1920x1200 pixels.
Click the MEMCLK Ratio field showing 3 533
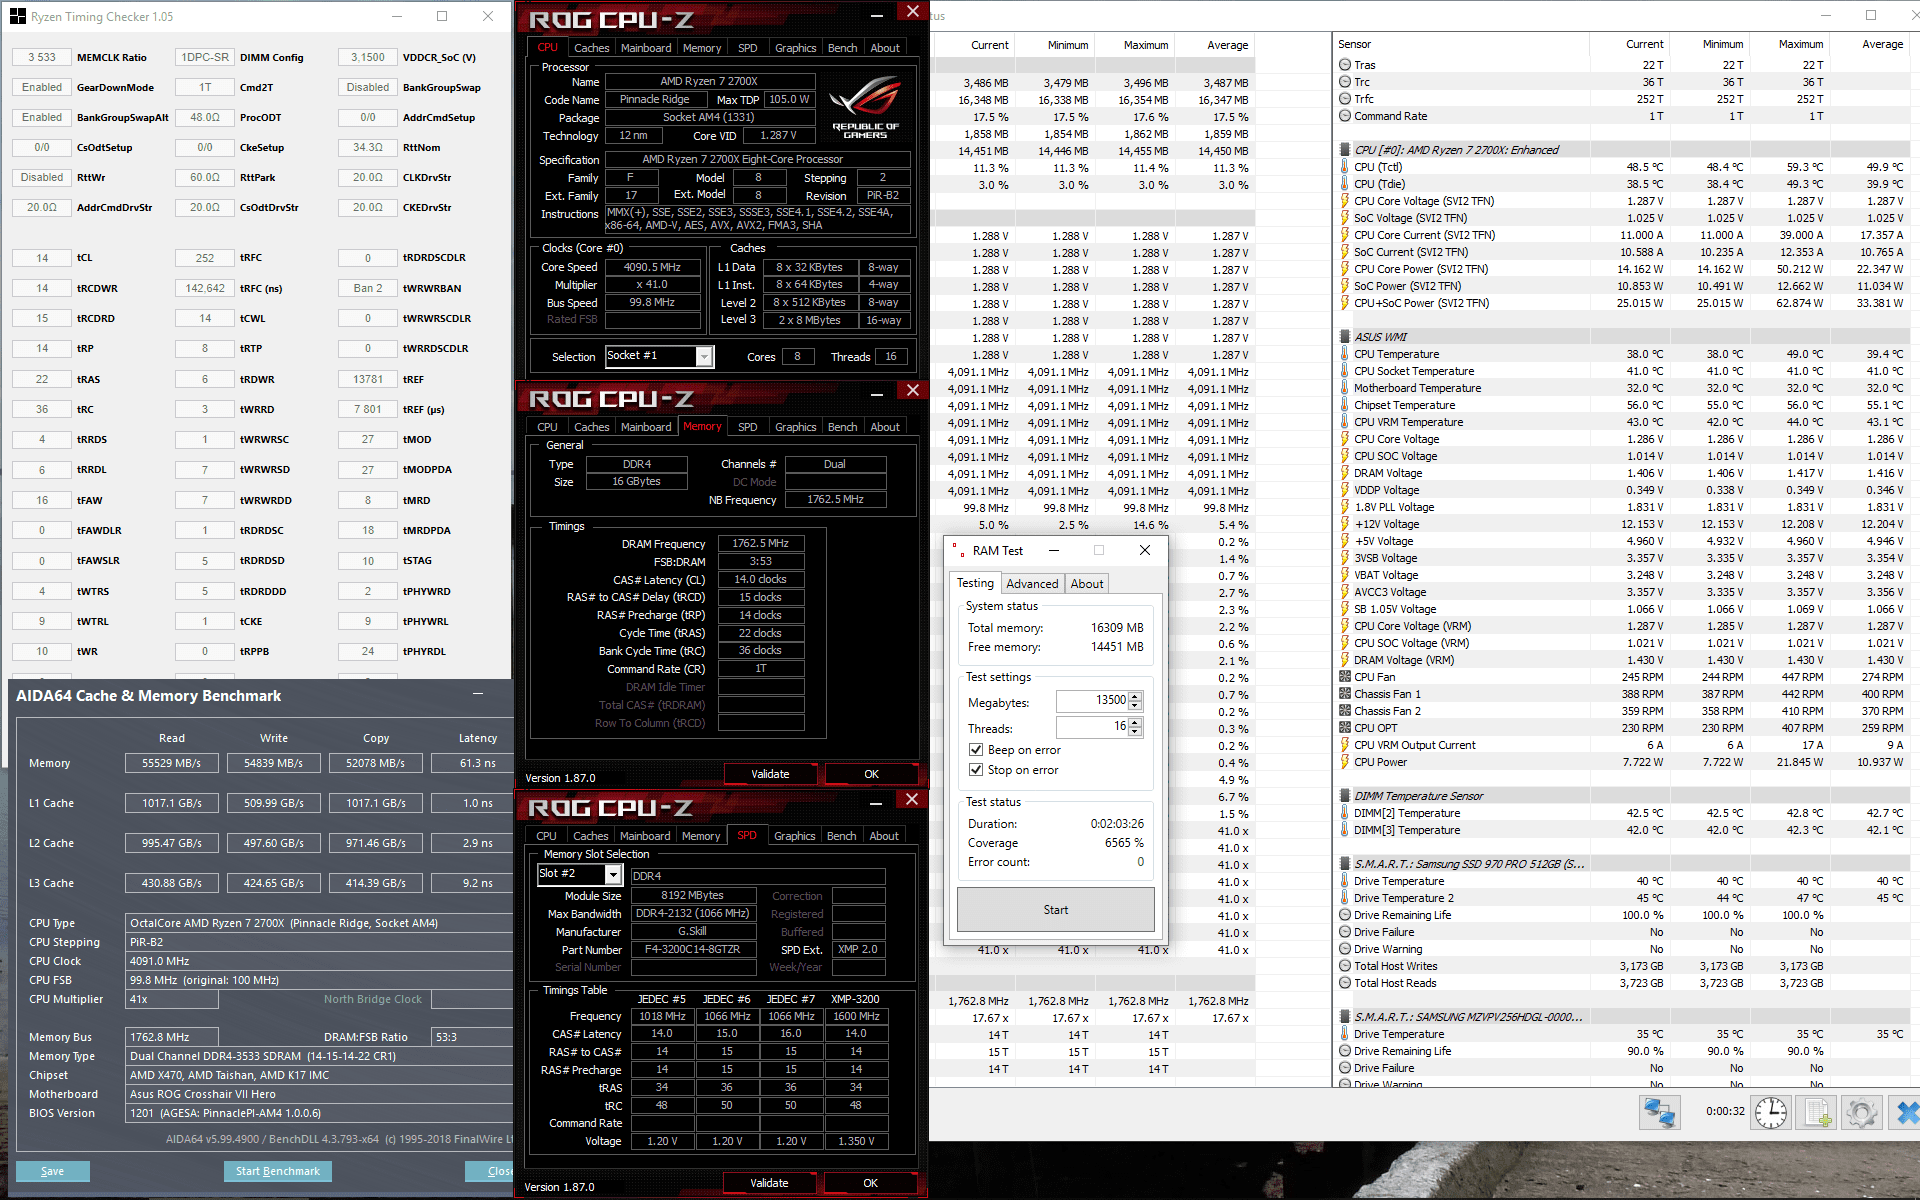pyautogui.click(x=41, y=57)
